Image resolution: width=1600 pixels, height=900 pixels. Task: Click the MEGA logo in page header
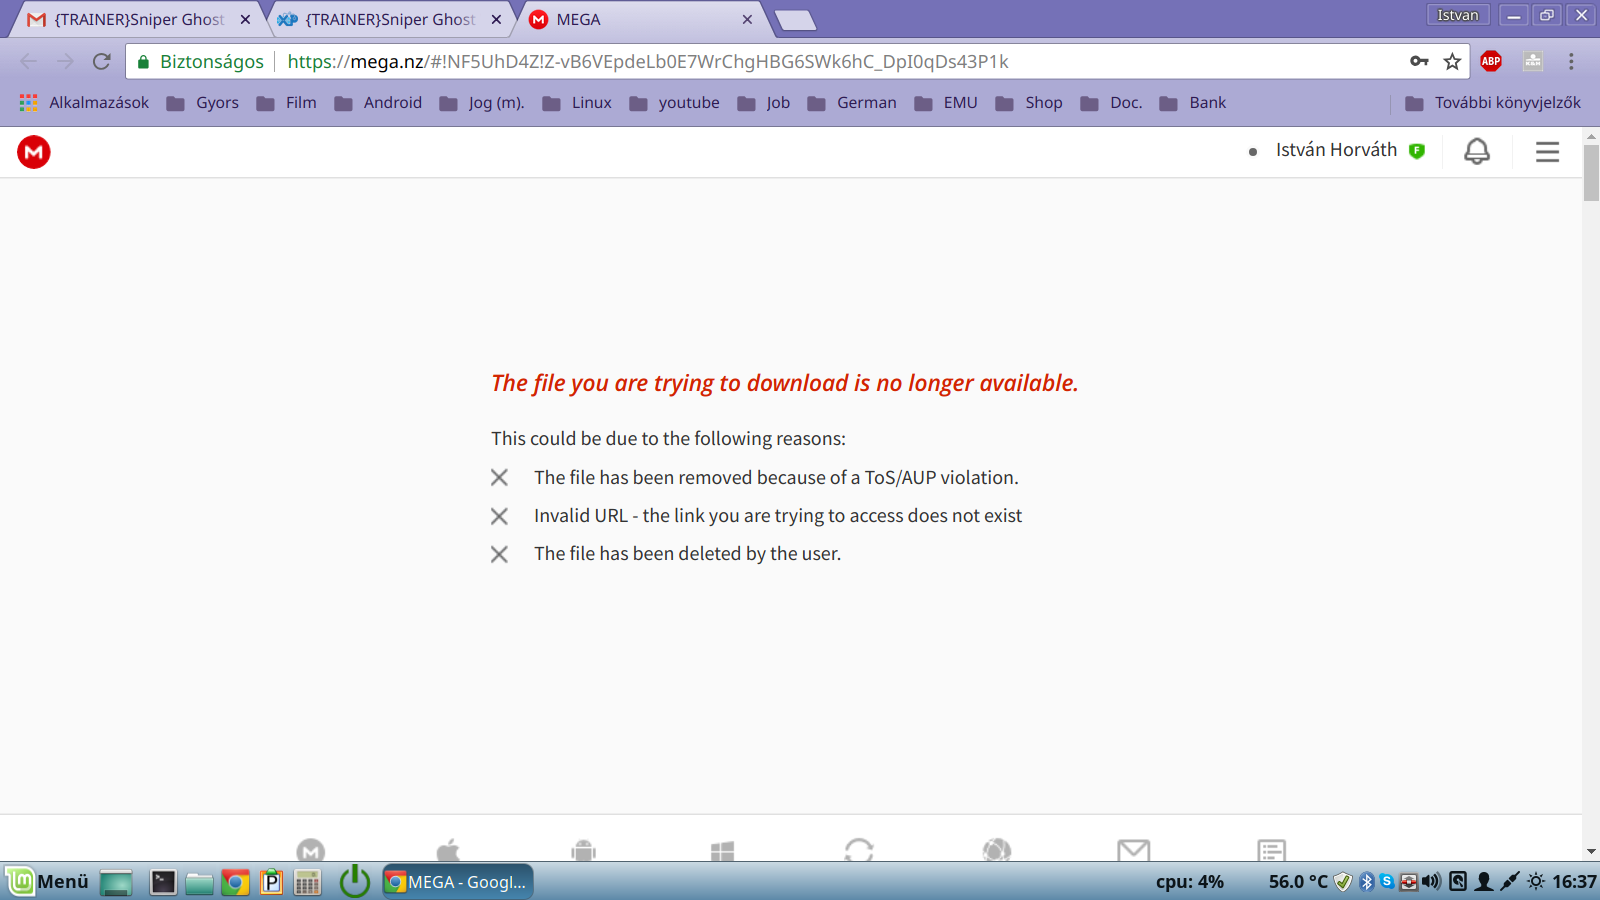click(x=34, y=152)
